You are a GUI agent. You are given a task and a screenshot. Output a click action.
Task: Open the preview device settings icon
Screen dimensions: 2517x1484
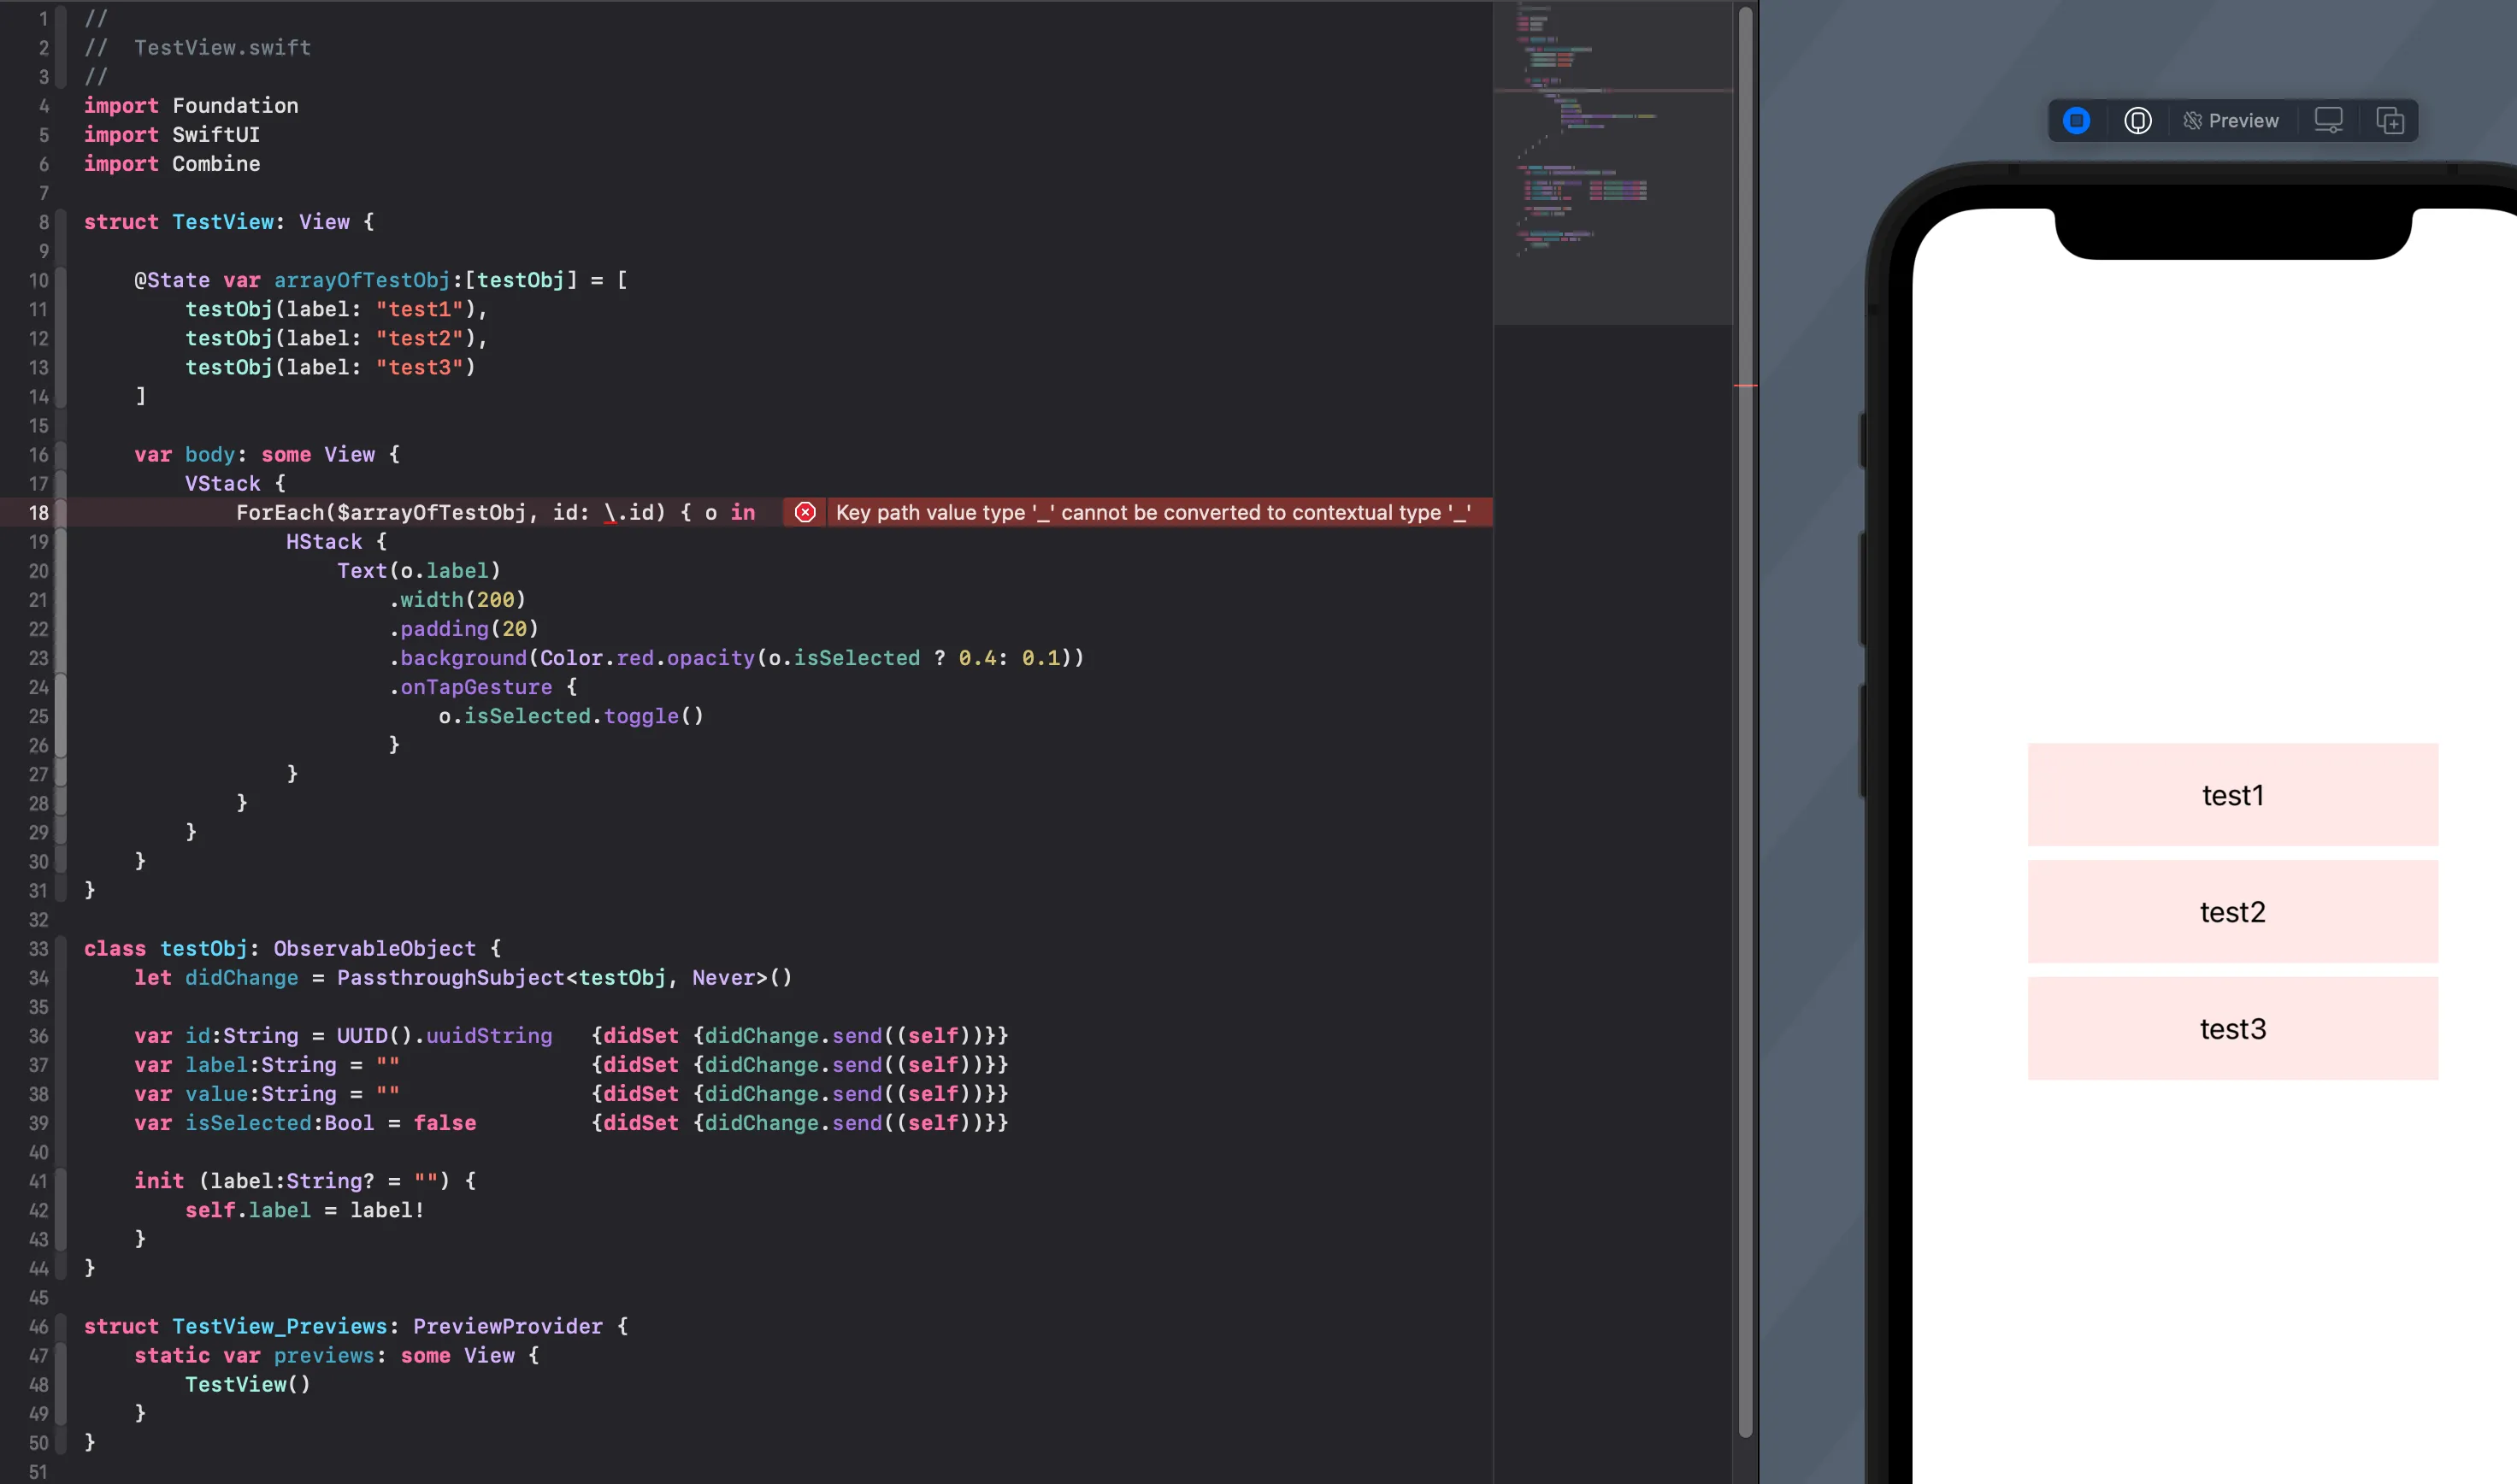click(x=2328, y=121)
